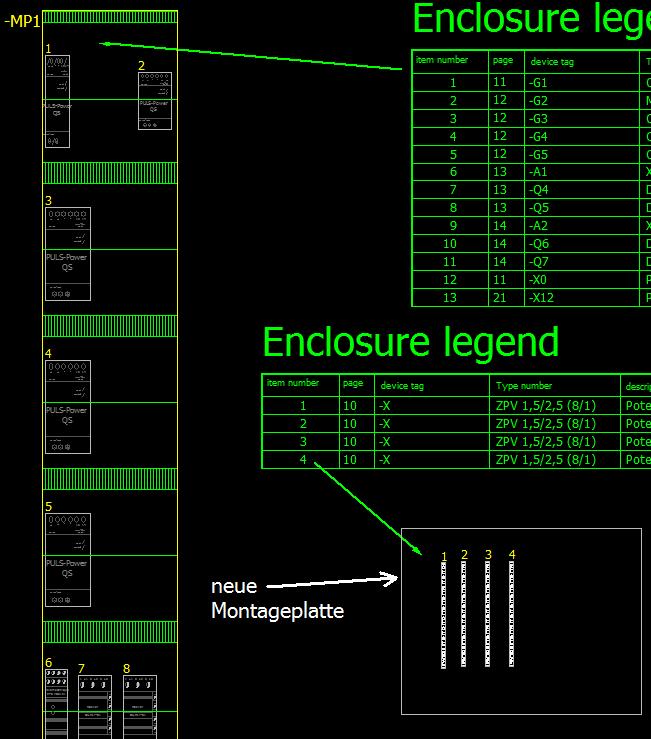The height and width of the screenshot is (739, 651).
Task: Click item number 10 in upper legend table
Action: tap(450, 244)
